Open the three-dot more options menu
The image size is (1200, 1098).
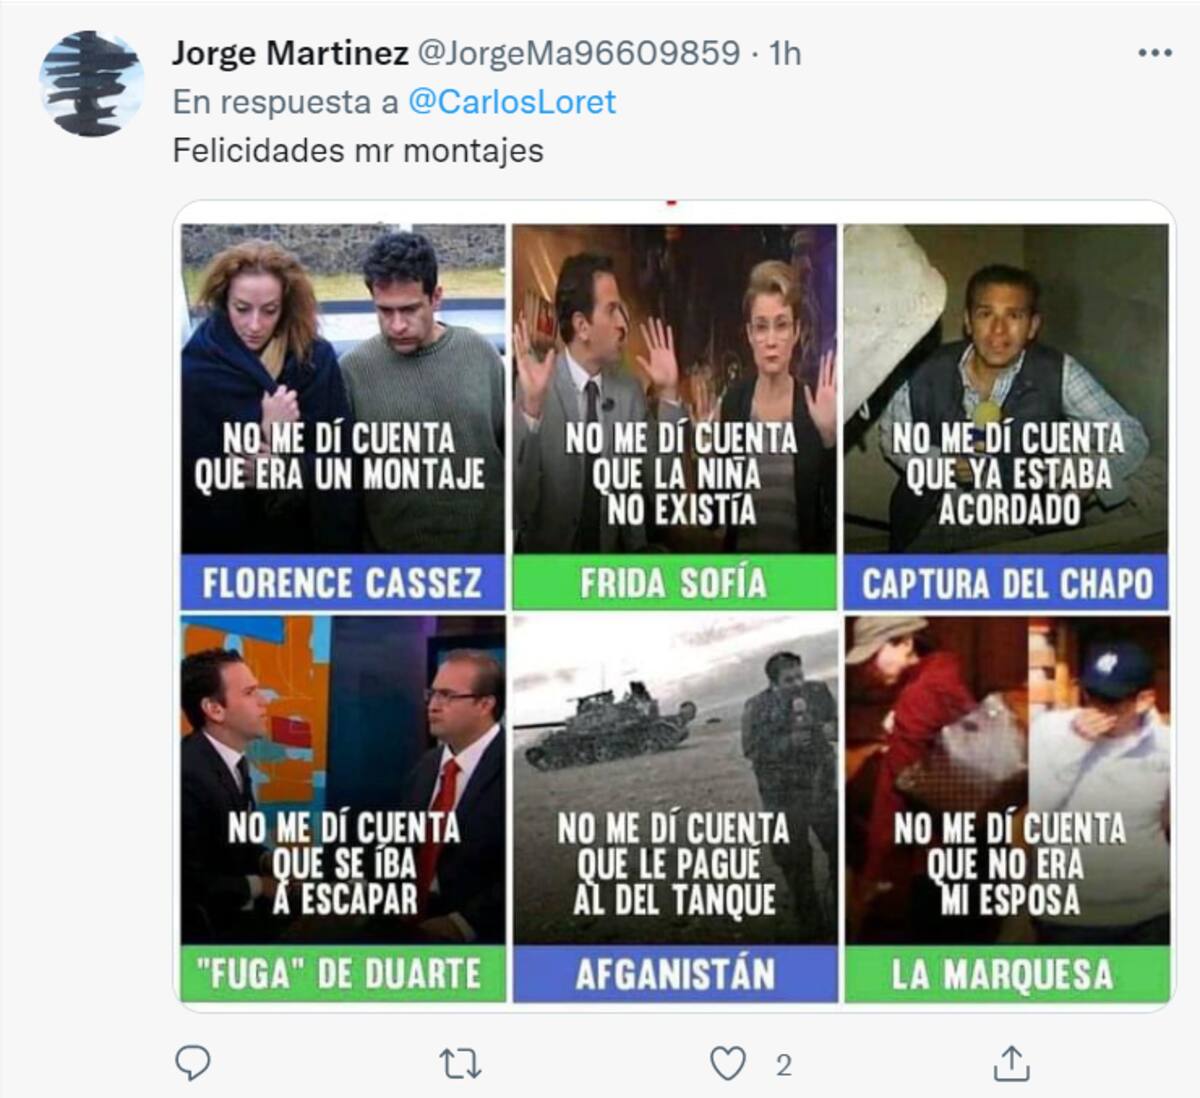click(1155, 53)
